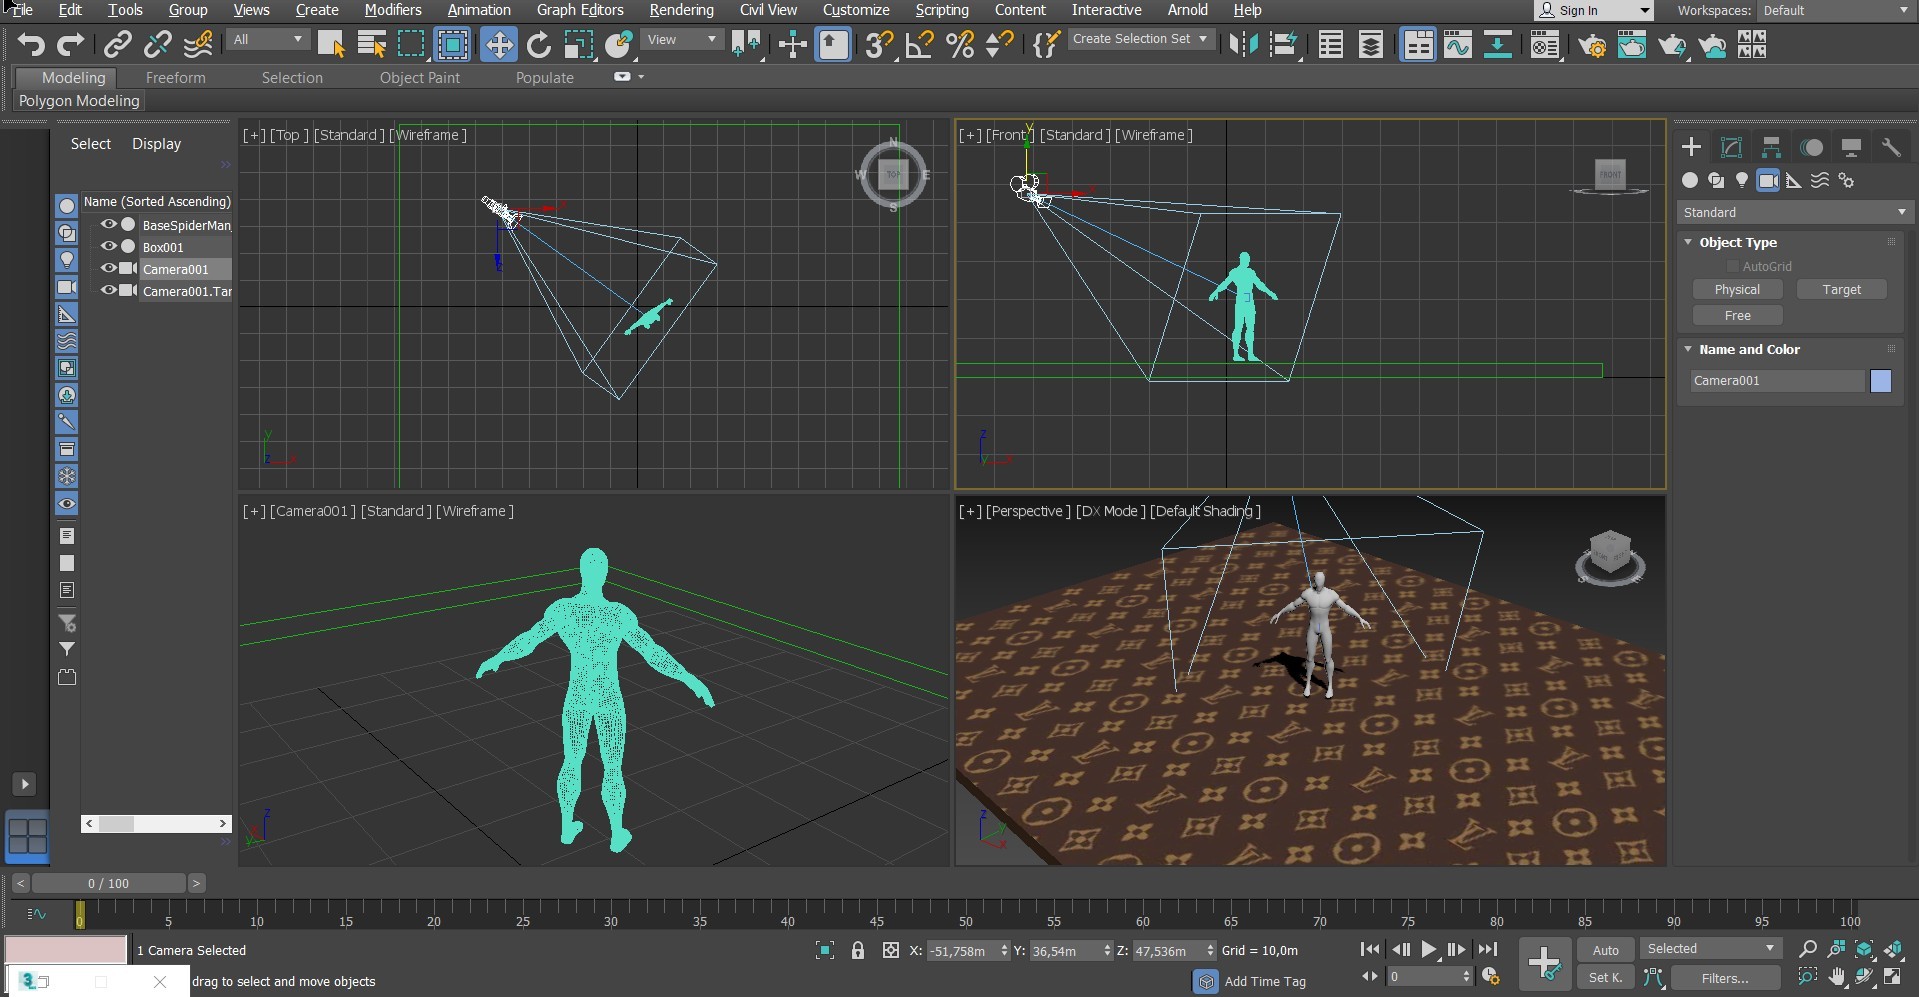Open the Create Selection Set dropdown
This screenshot has height=997, width=1919.
[x=1141, y=39]
